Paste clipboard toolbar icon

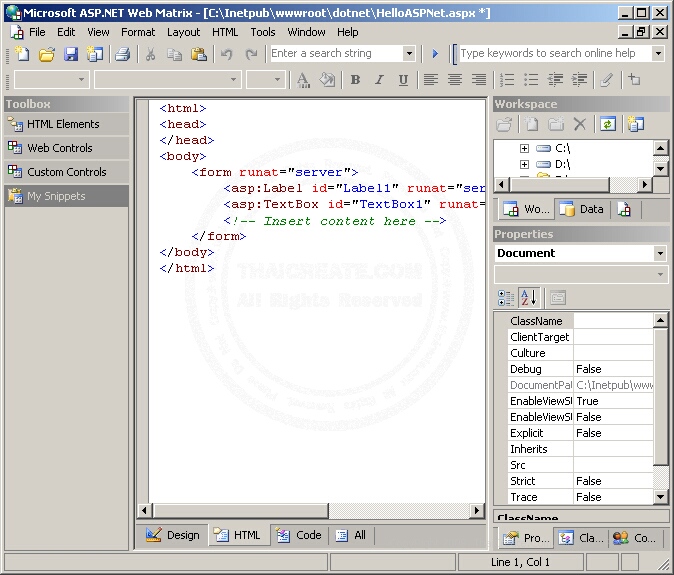tap(199, 54)
